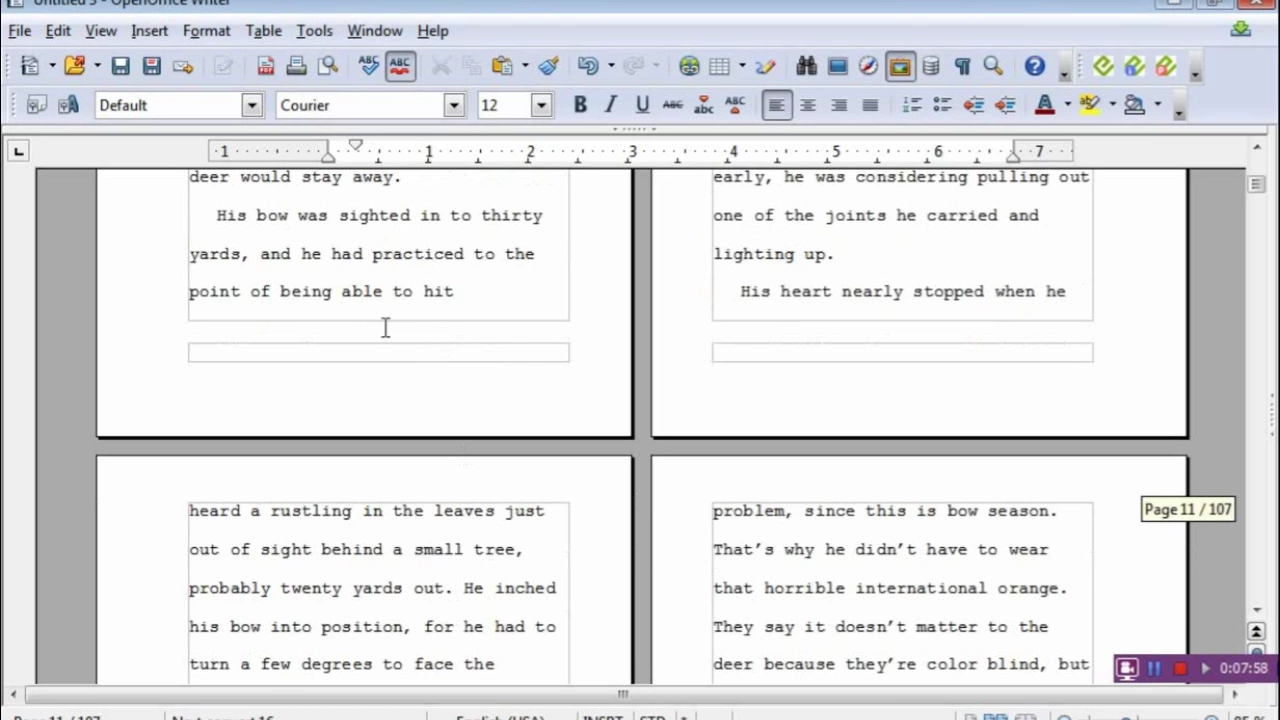The image size is (1280, 720).
Task: Open the Table menu
Action: point(263,31)
